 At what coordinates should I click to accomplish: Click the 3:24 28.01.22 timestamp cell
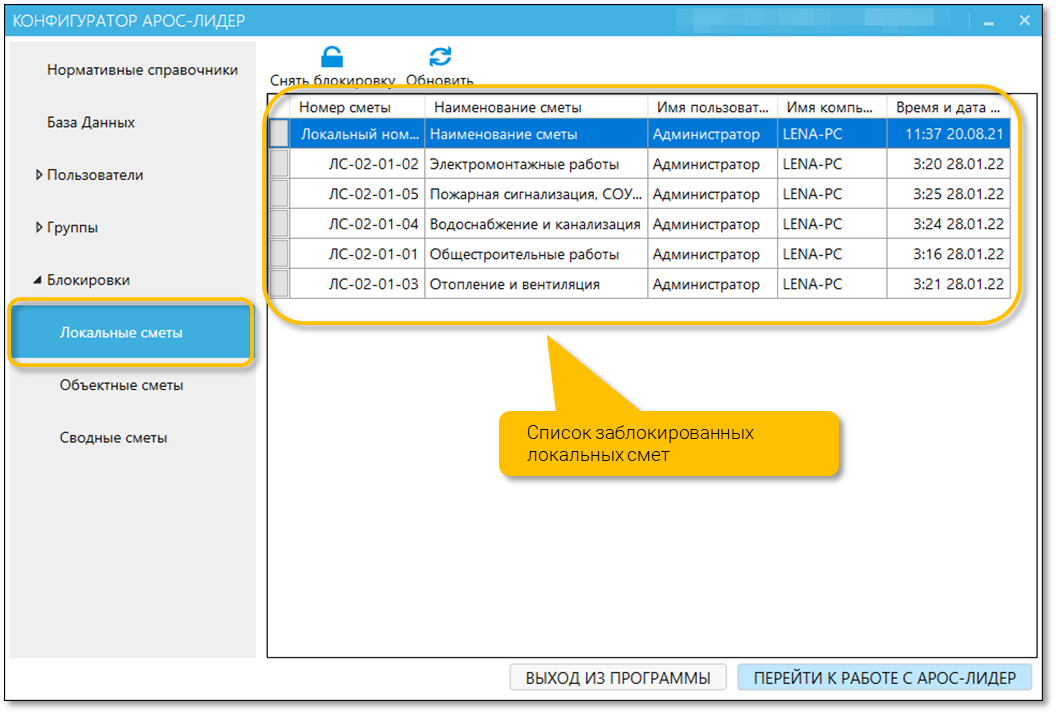pyautogui.click(x=948, y=224)
